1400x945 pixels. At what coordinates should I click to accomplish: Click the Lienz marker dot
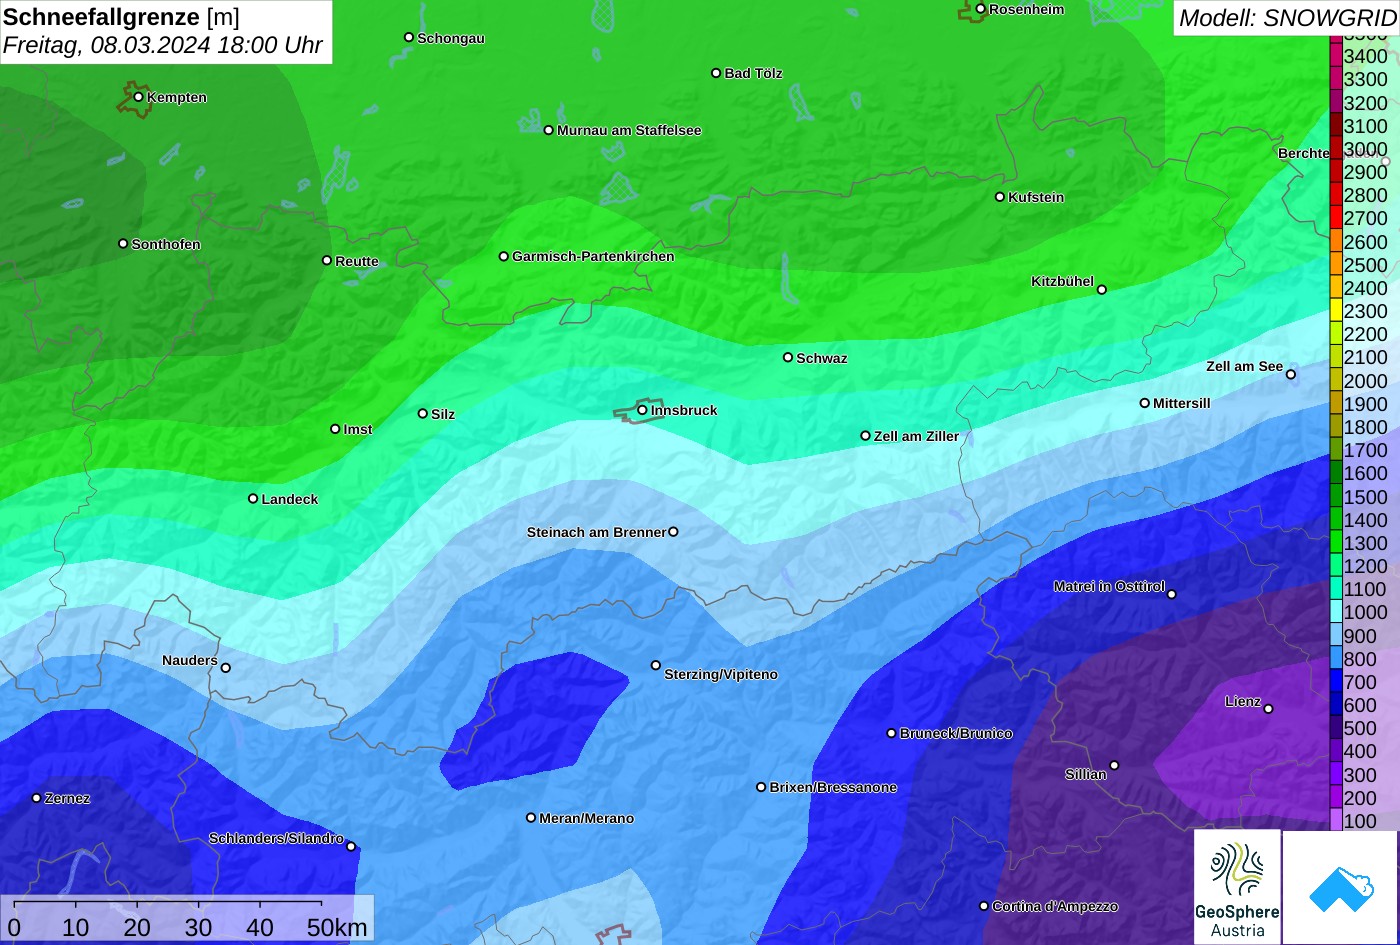pyautogui.click(x=1268, y=709)
